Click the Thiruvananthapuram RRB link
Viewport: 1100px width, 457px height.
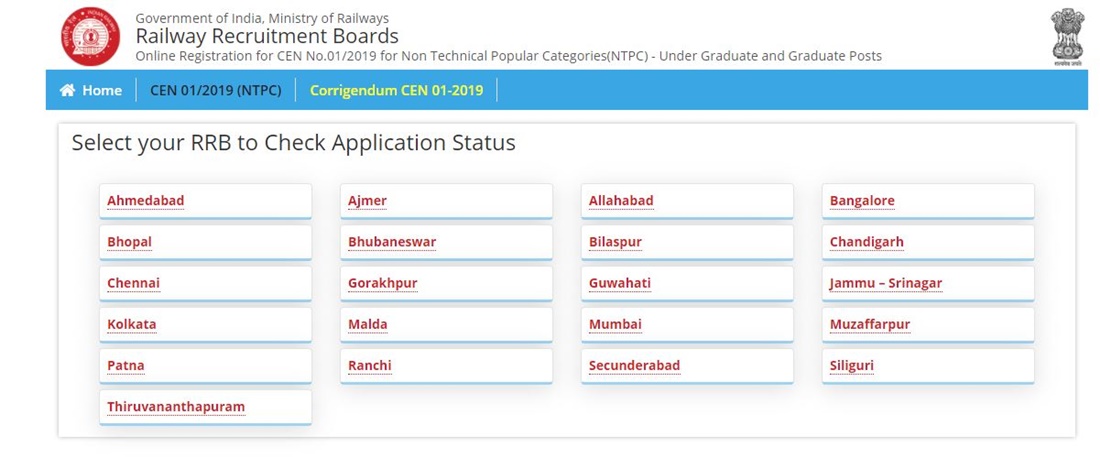(x=176, y=407)
